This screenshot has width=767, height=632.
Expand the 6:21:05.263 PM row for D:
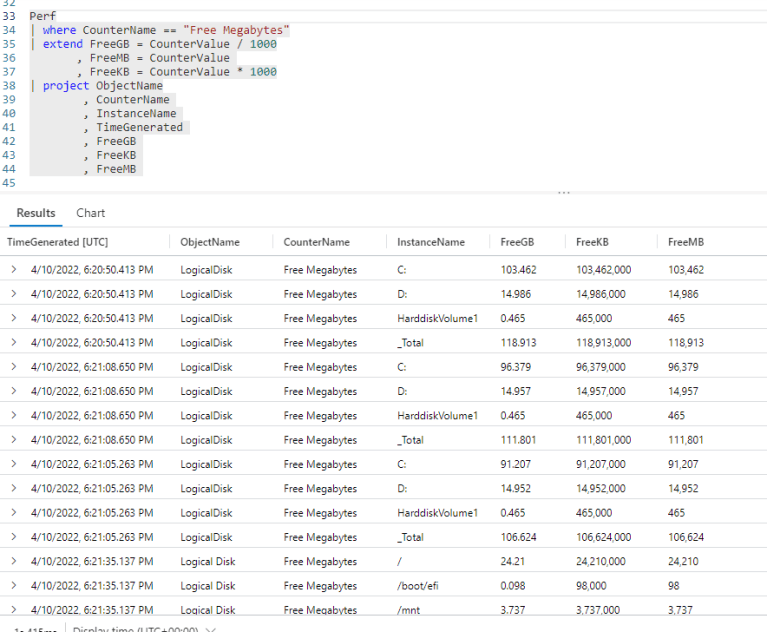[x=14, y=488]
